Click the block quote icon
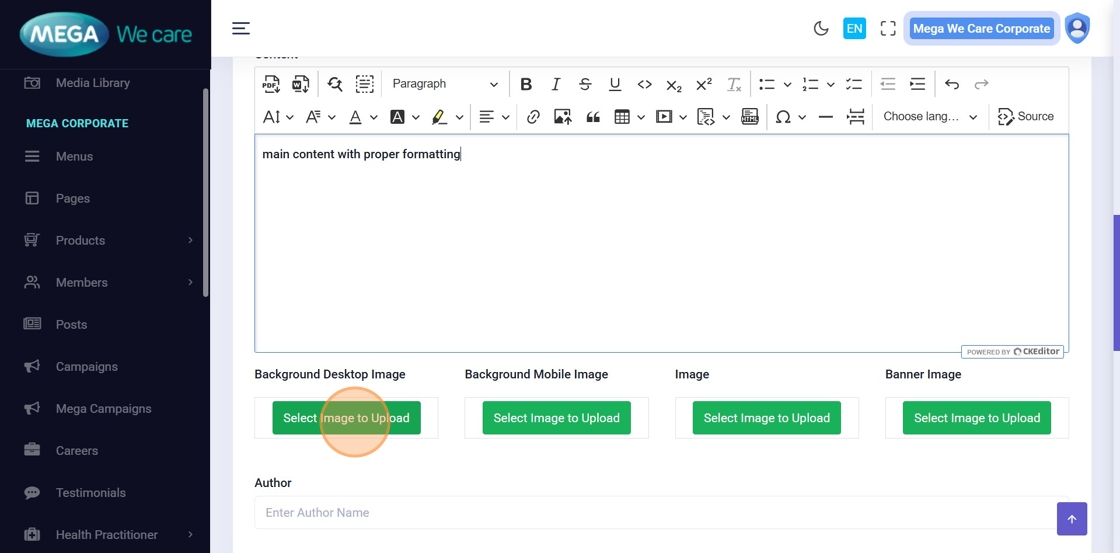Image resolution: width=1120 pixels, height=553 pixels. 593,117
